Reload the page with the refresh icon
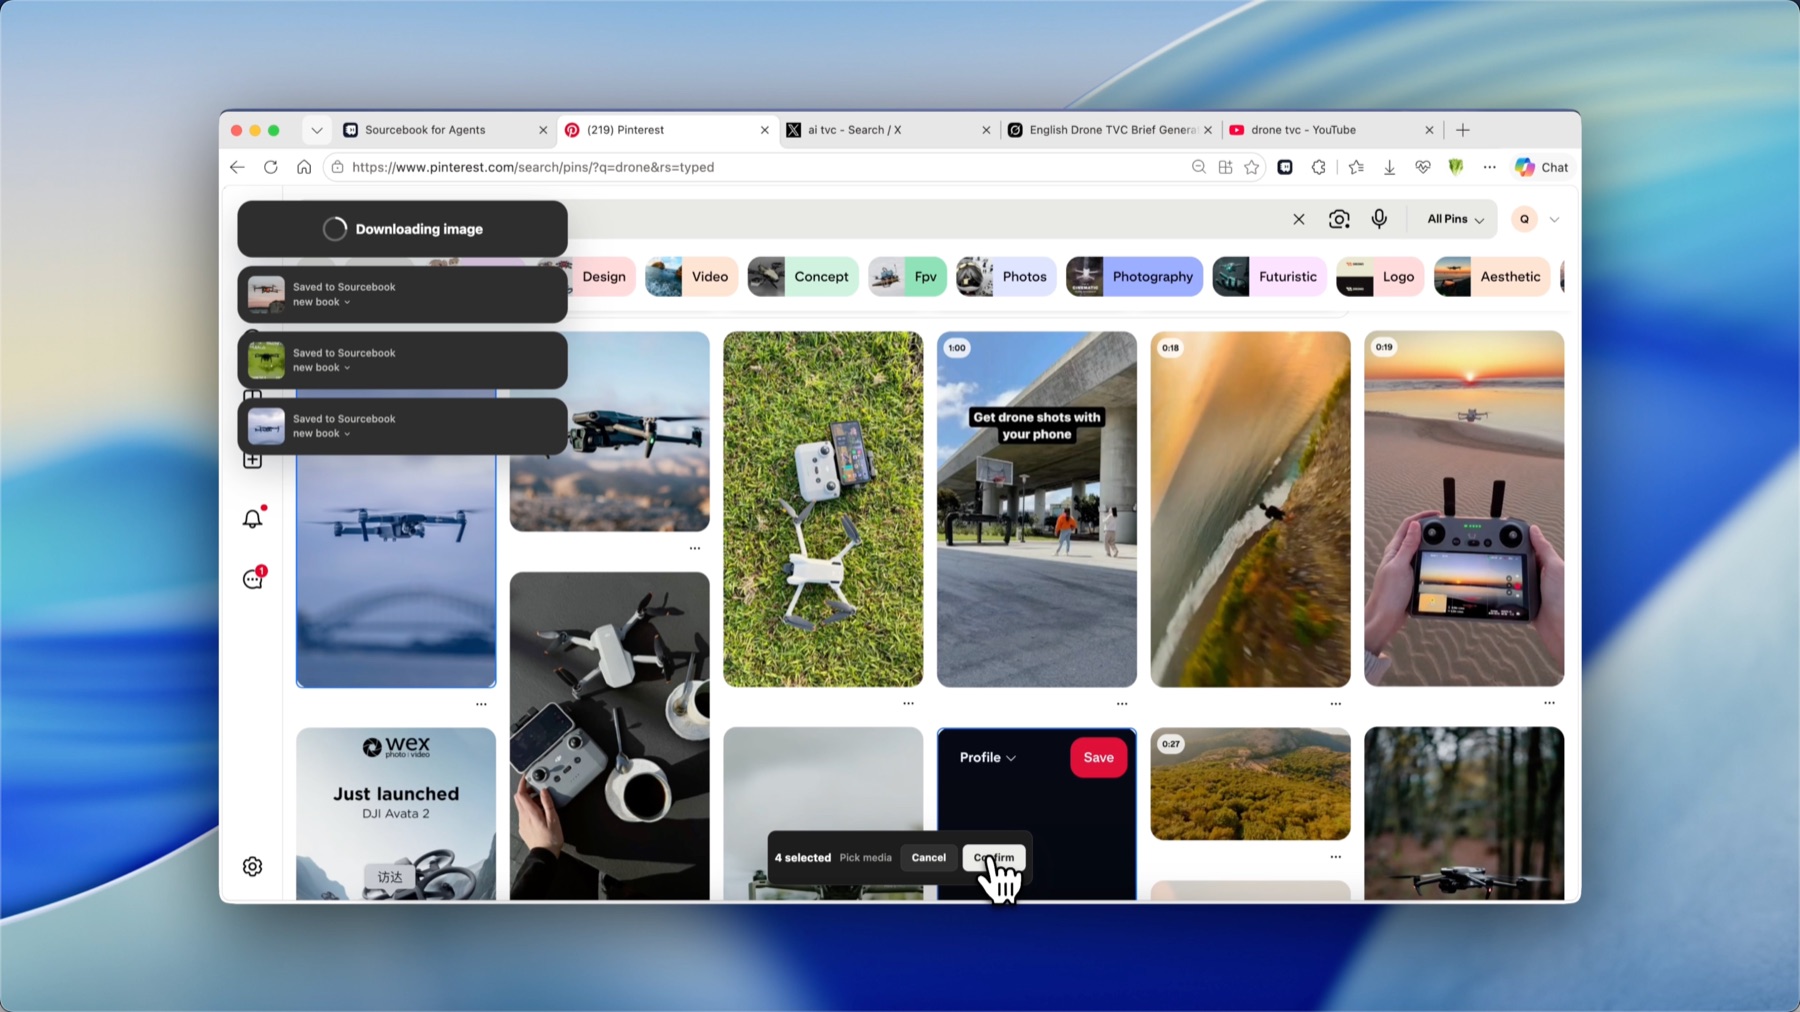Image resolution: width=1800 pixels, height=1012 pixels. (x=270, y=167)
